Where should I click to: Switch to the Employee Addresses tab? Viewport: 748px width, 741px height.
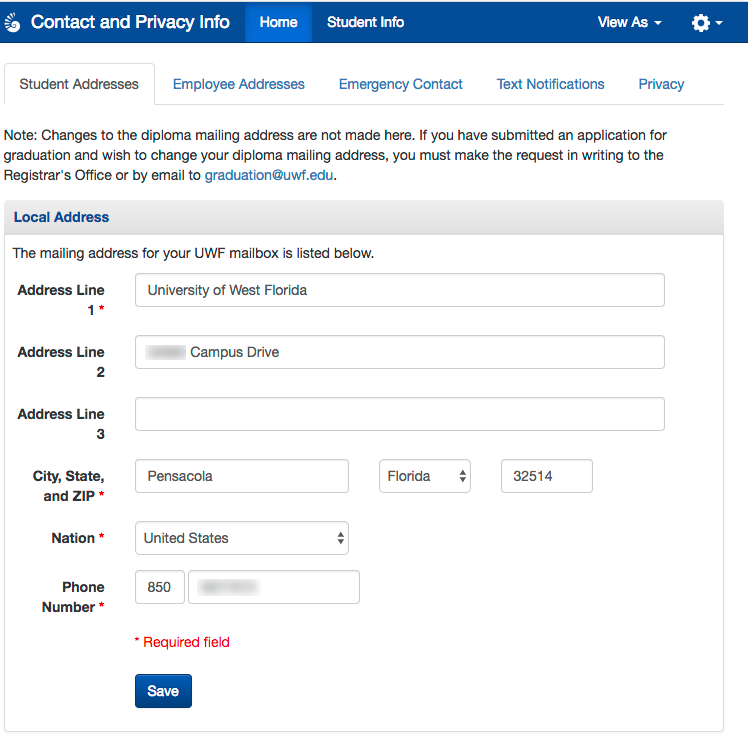pyautogui.click(x=239, y=84)
